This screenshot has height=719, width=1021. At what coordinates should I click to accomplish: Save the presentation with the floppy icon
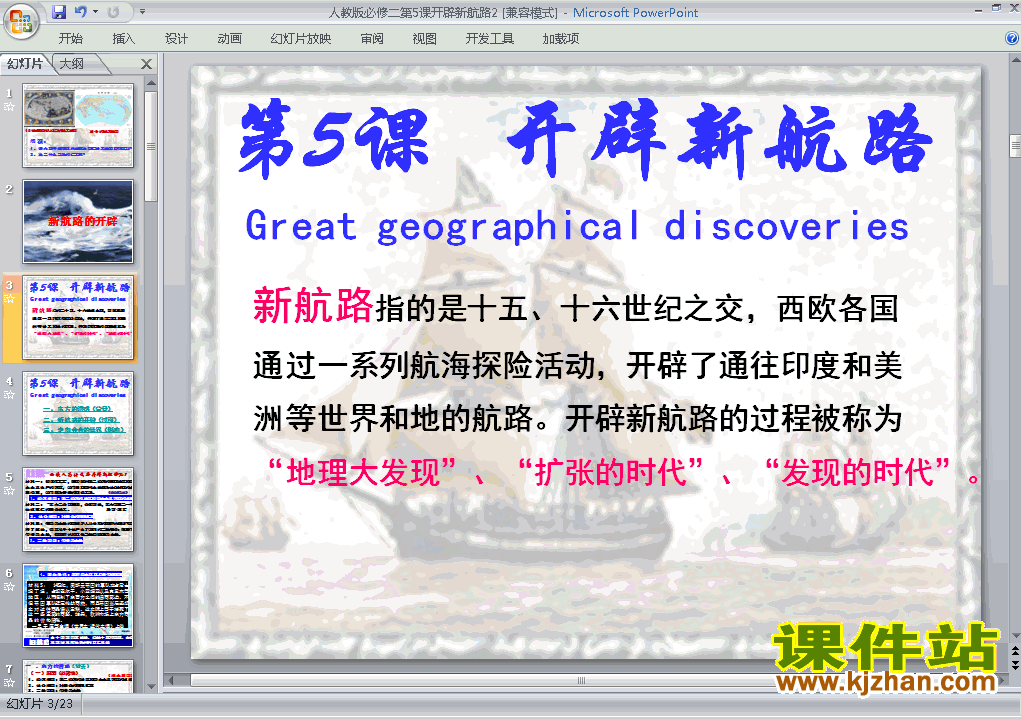(x=59, y=12)
